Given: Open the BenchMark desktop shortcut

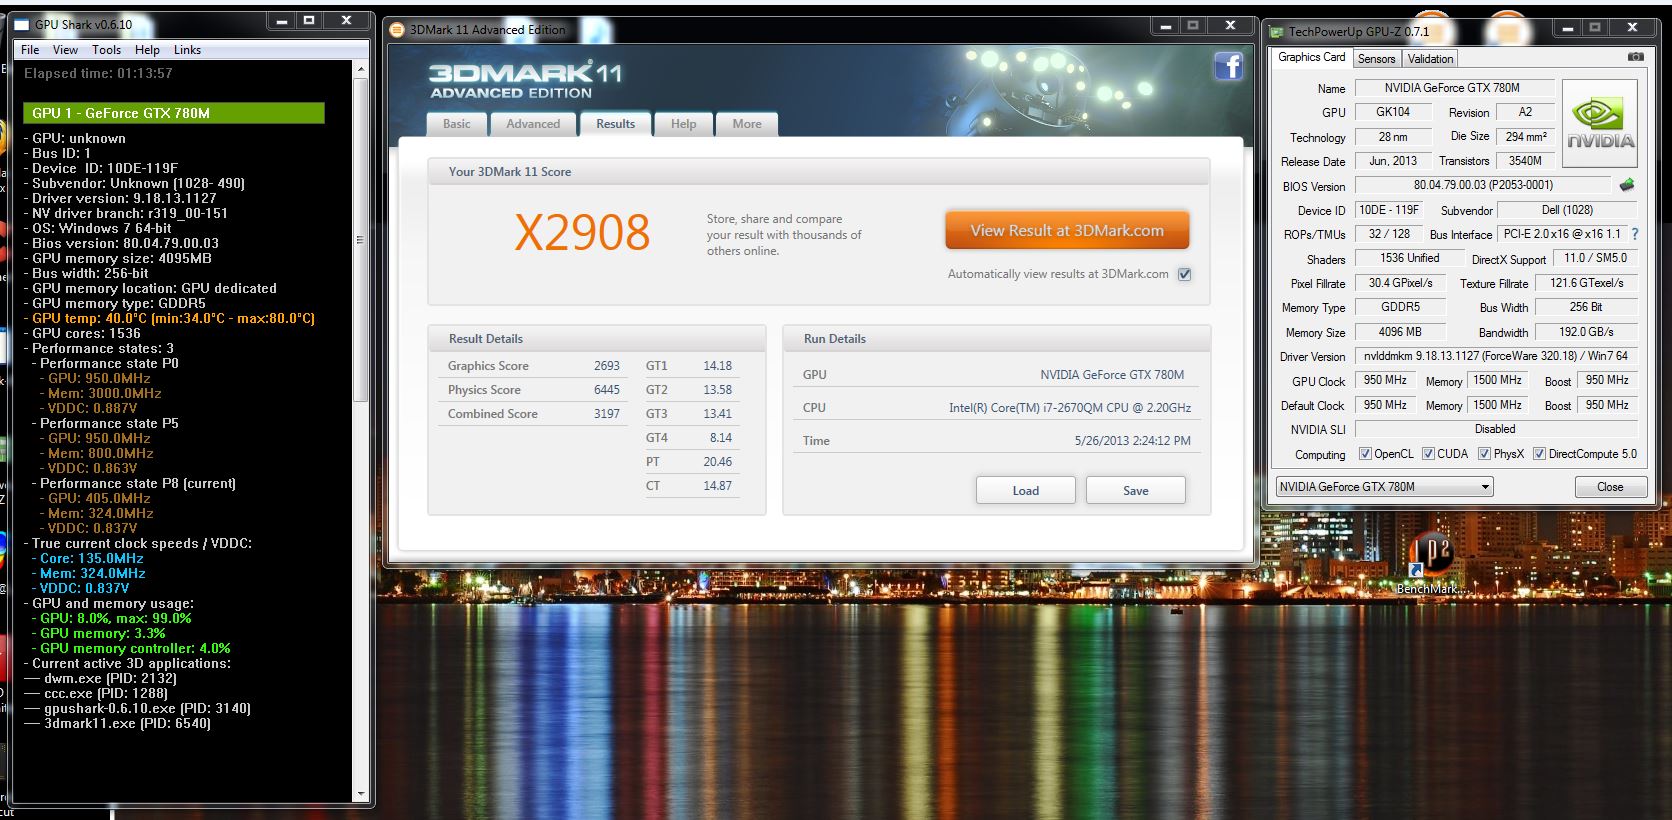Looking at the screenshot, I should [1431, 564].
